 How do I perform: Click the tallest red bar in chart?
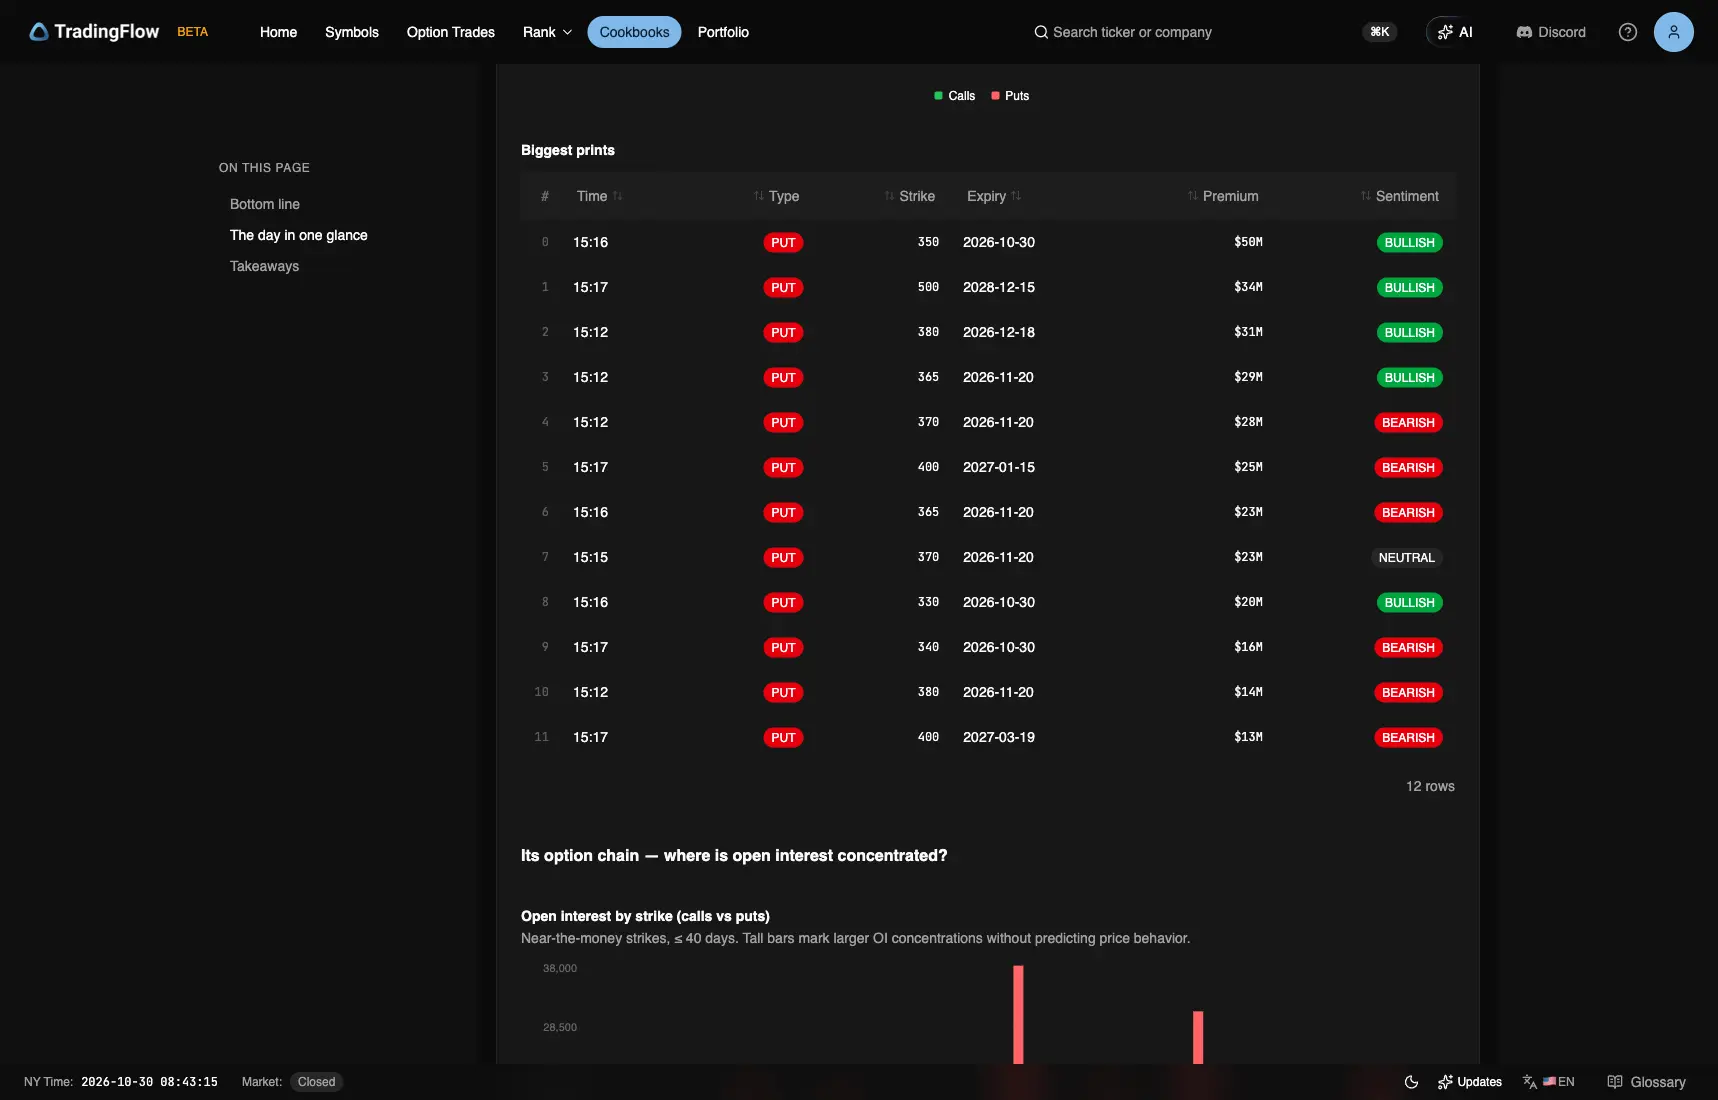click(1018, 1014)
